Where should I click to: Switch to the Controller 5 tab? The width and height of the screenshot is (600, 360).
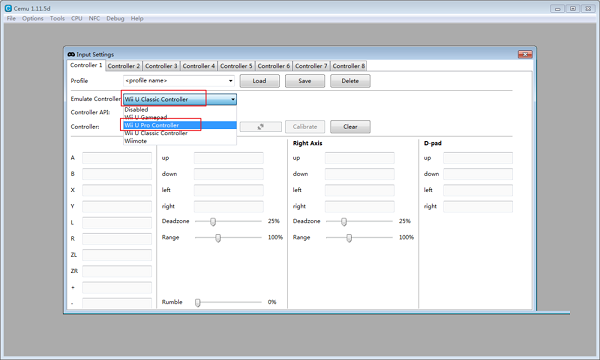tap(236, 66)
